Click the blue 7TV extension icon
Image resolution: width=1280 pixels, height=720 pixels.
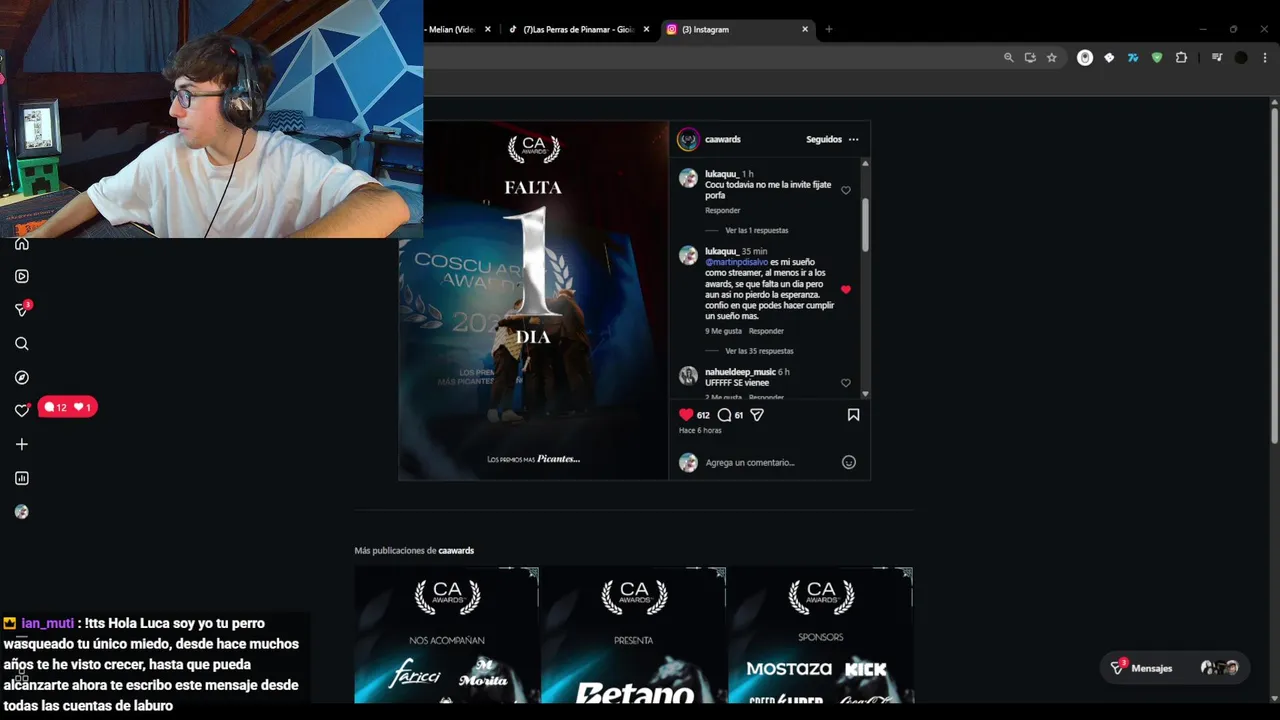pos(1133,58)
